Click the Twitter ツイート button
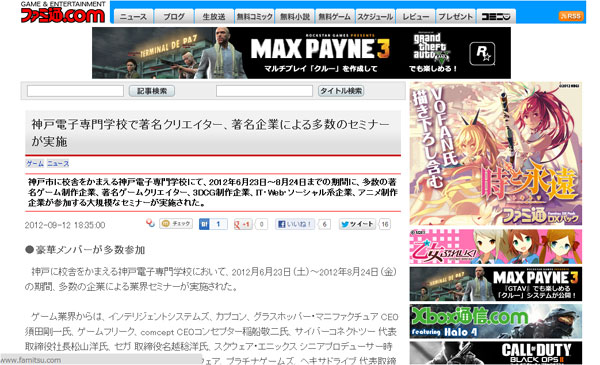This screenshot has width=600, height=365. click(x=357, y=224)
